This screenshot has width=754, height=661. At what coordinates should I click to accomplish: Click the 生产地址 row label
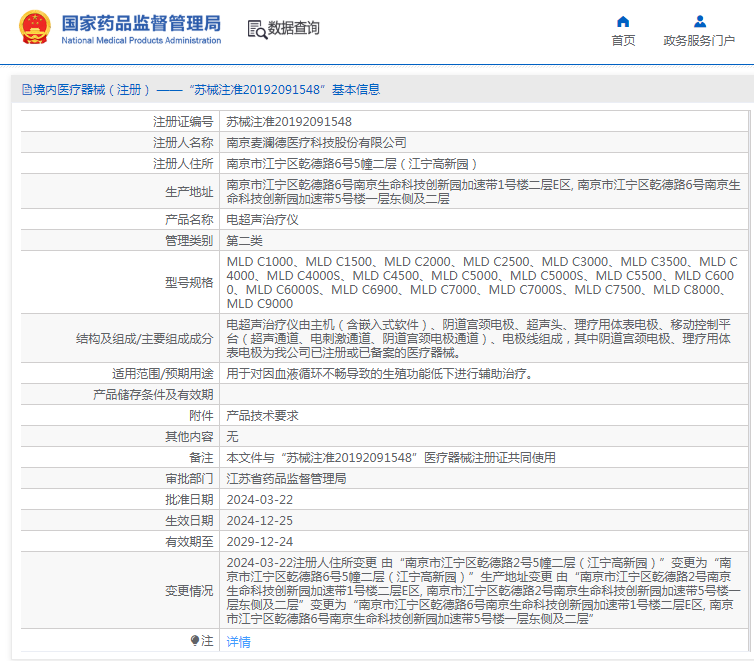tap(189, 192)
